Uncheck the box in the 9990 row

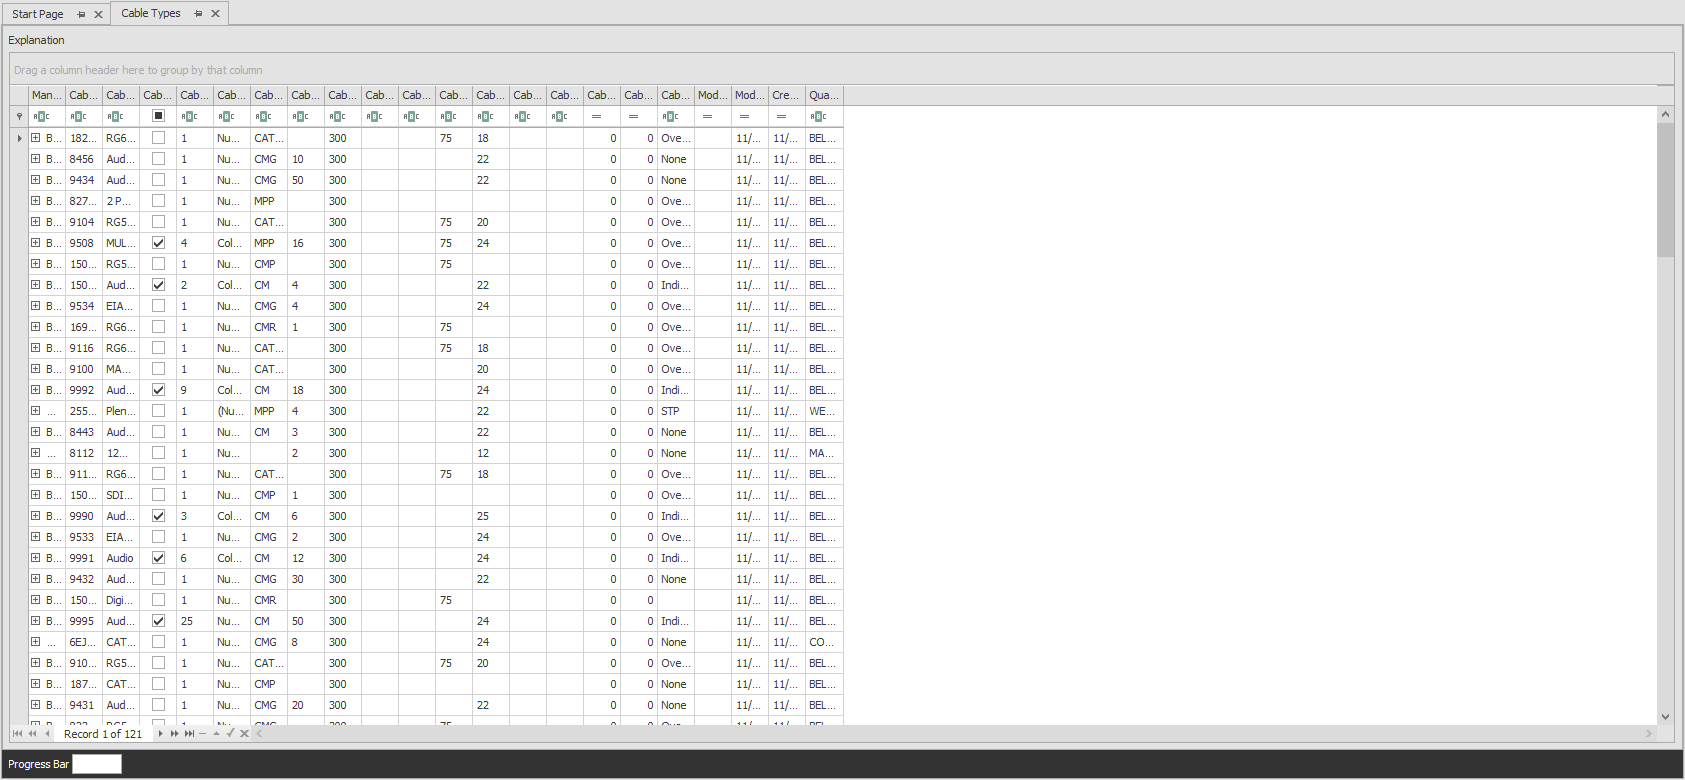pos(158,516)
